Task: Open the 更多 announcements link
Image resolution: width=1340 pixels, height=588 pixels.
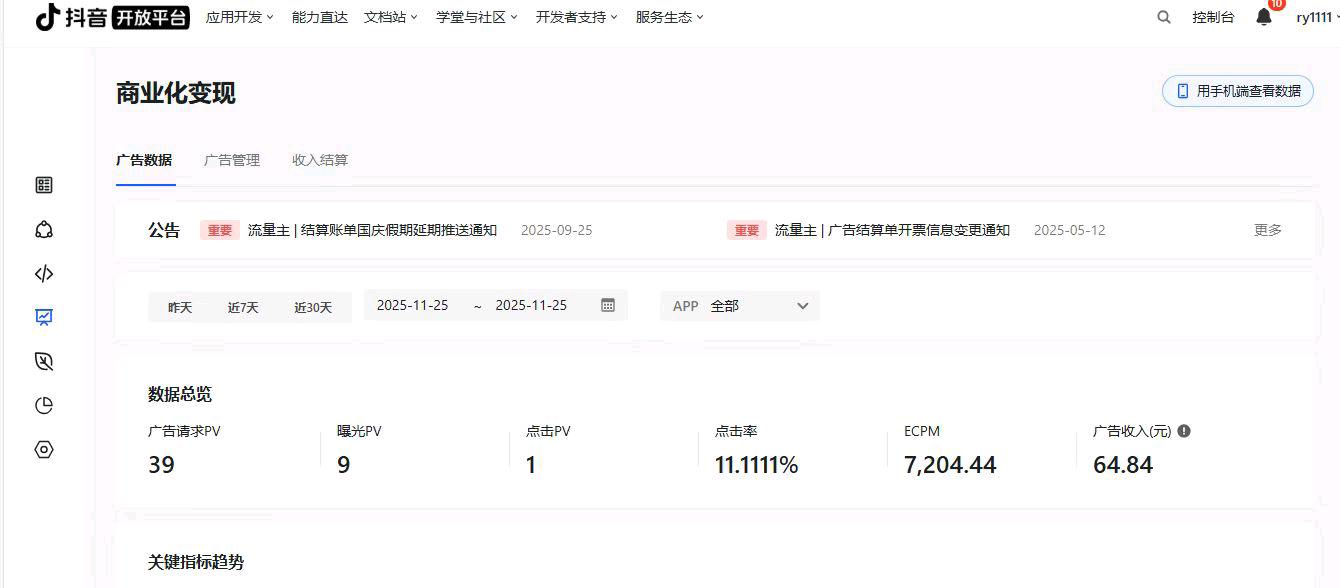Action: 1267,229
